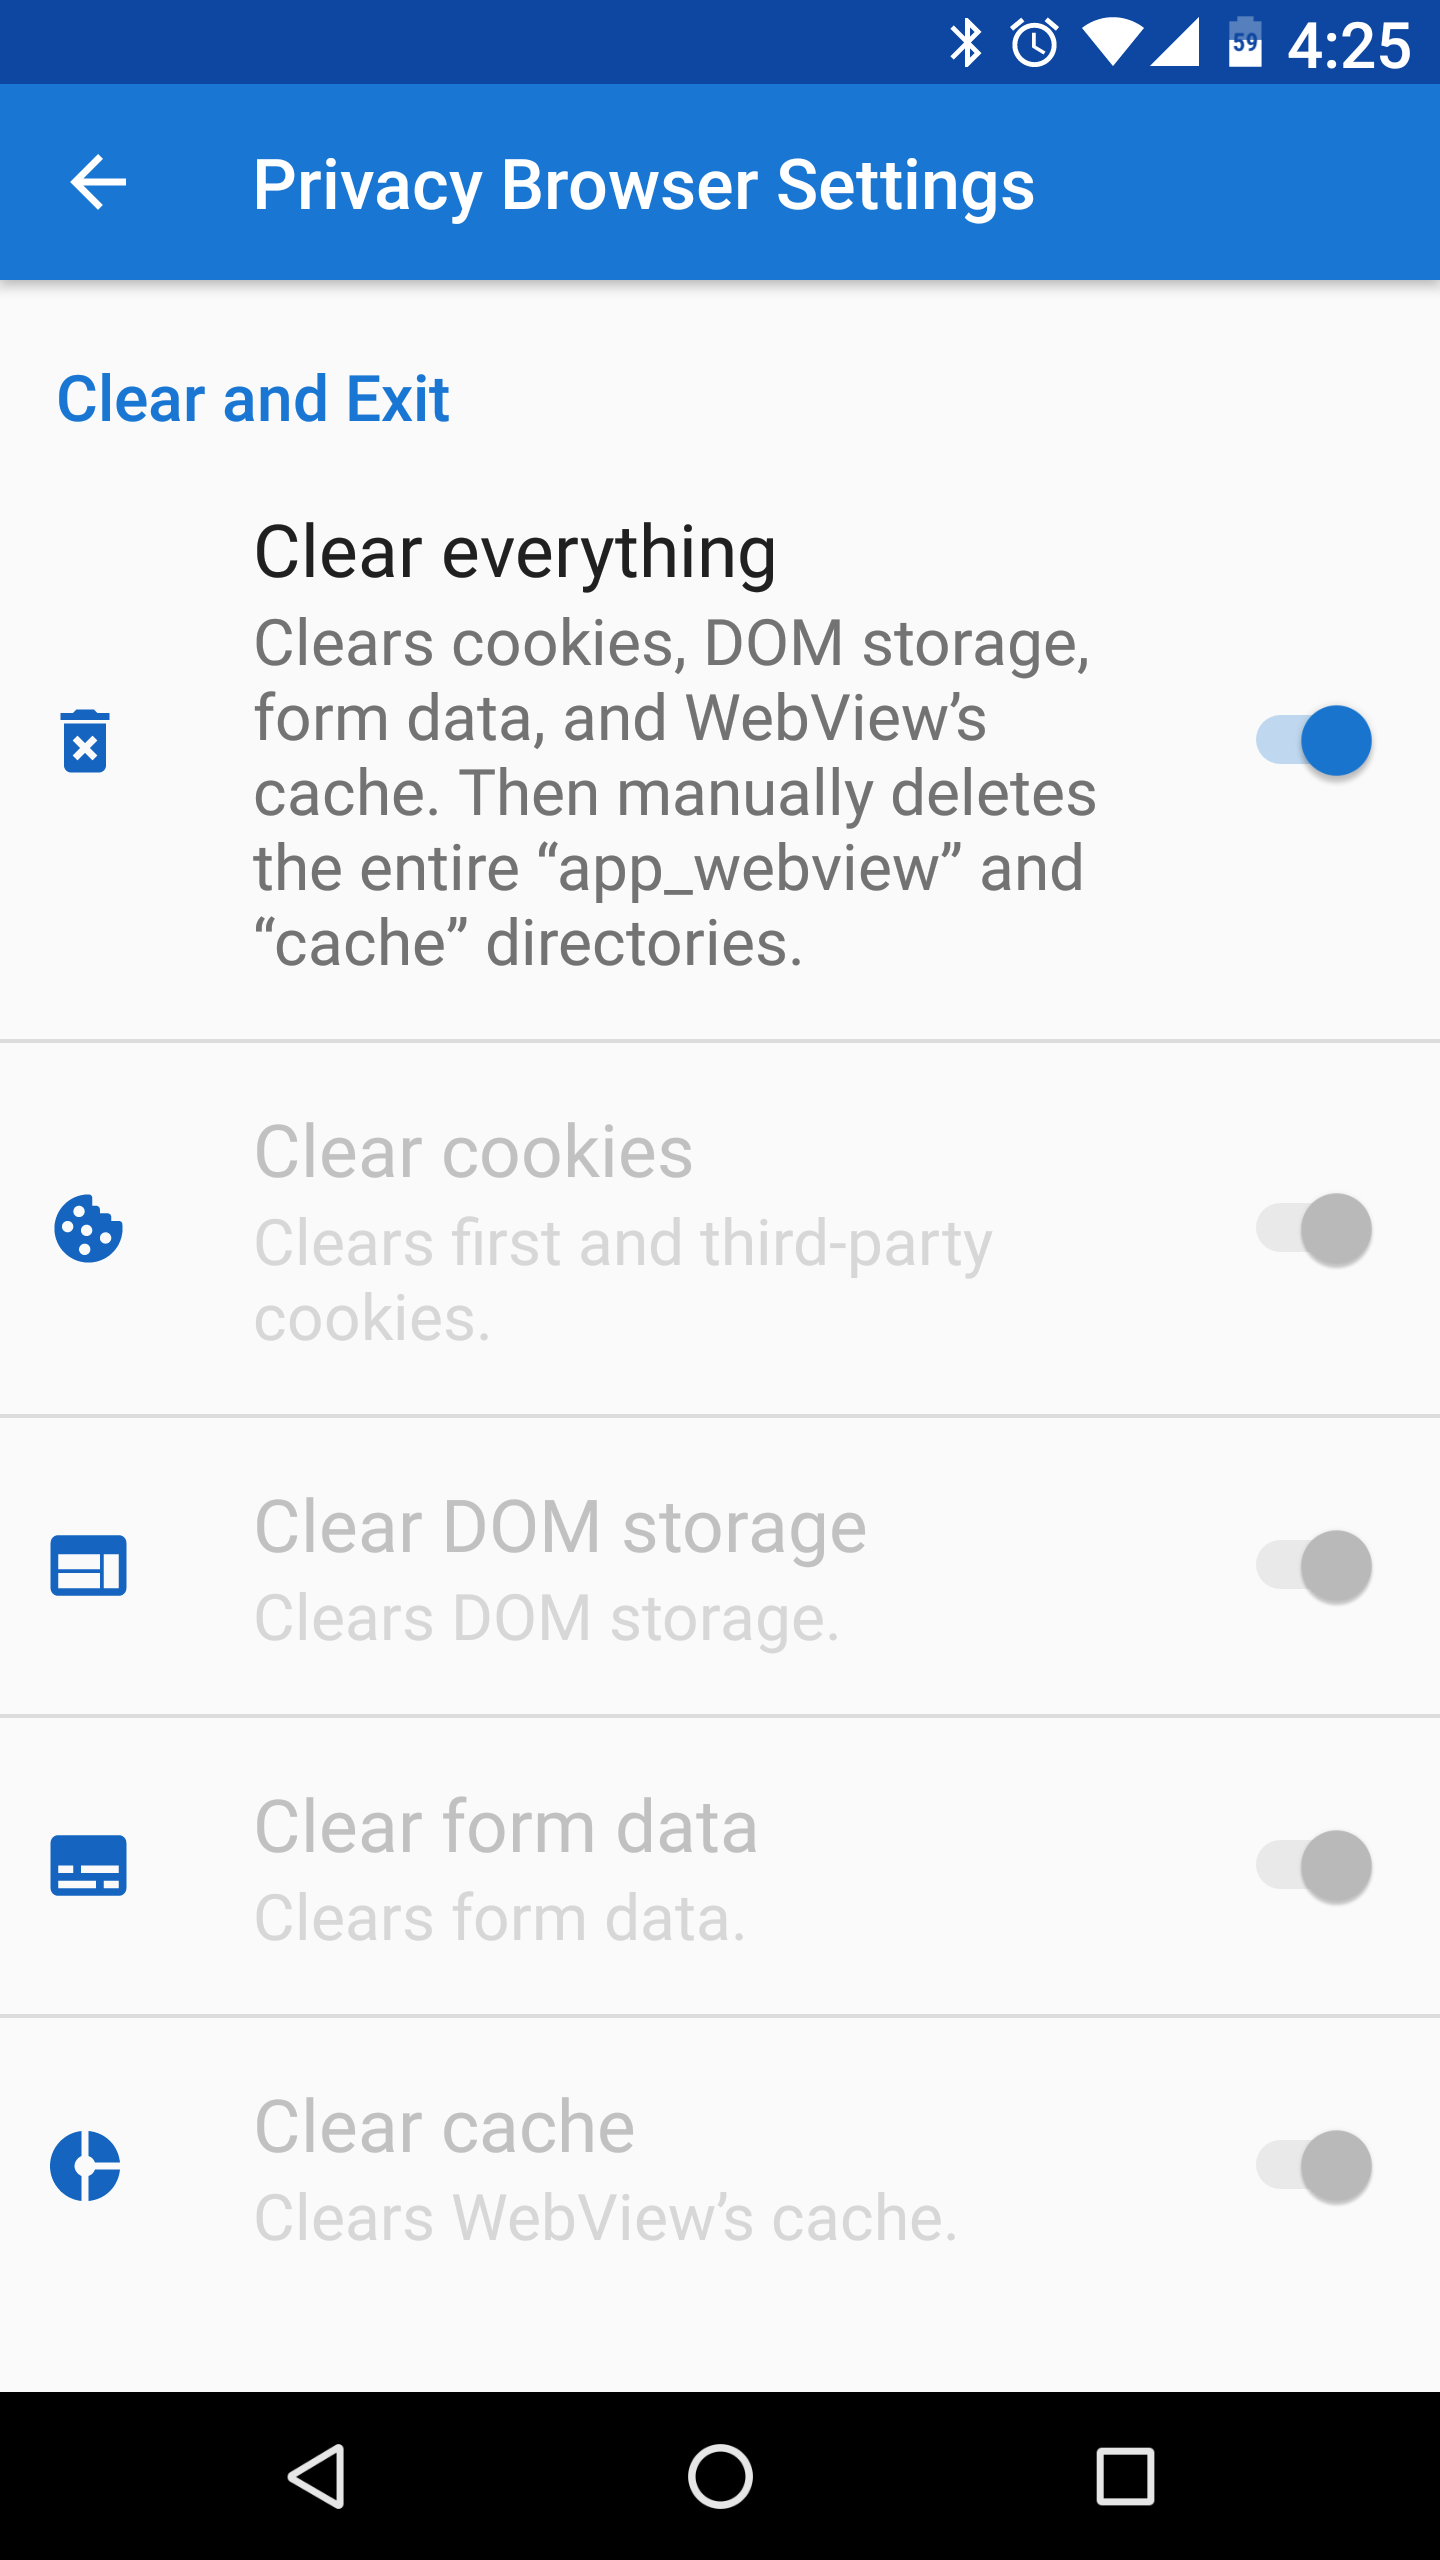Tap the Privacy Browser Settings title

click(643, 185)
